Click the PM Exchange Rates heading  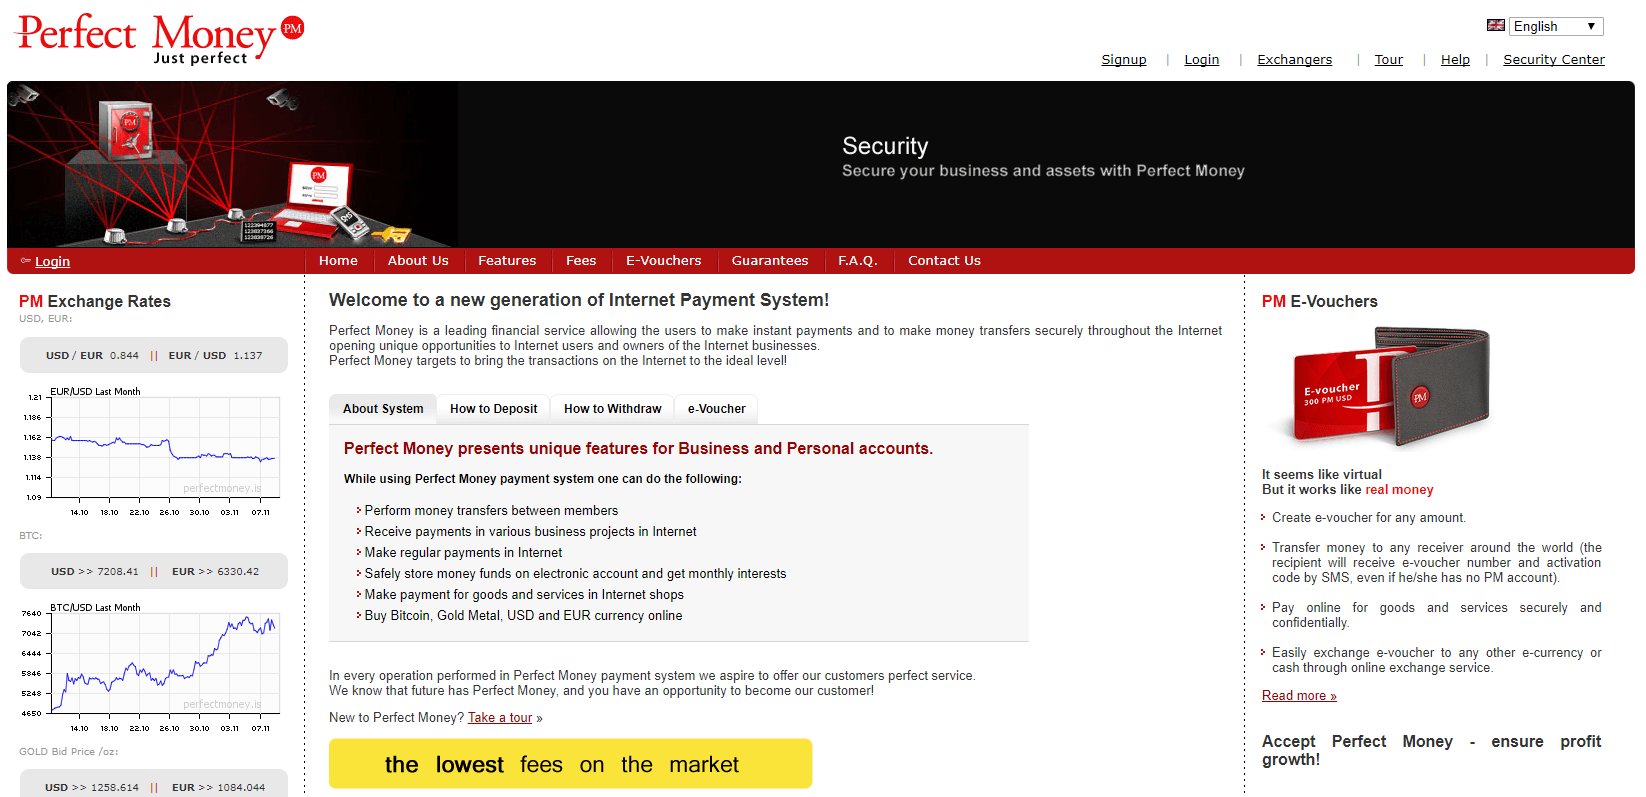coord(95,302)
